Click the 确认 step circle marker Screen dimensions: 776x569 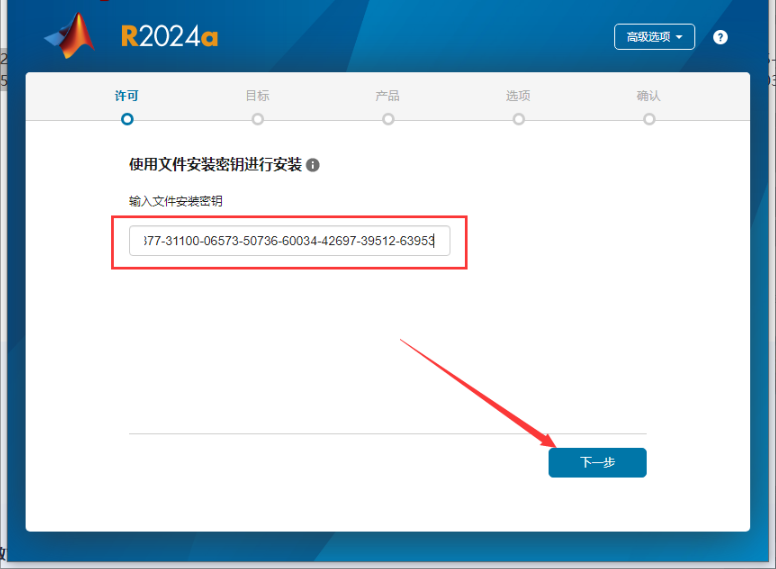tap(649, 119)
